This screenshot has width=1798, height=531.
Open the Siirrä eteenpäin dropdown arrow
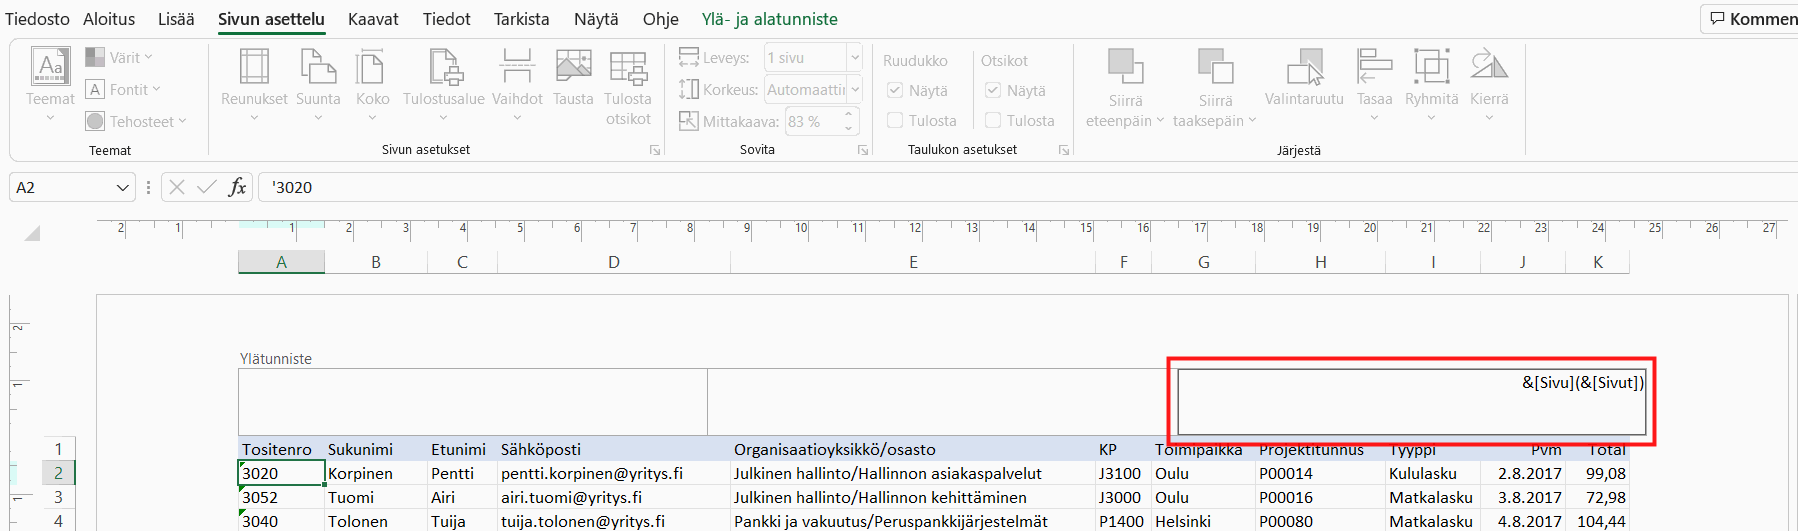(1160, 121)
